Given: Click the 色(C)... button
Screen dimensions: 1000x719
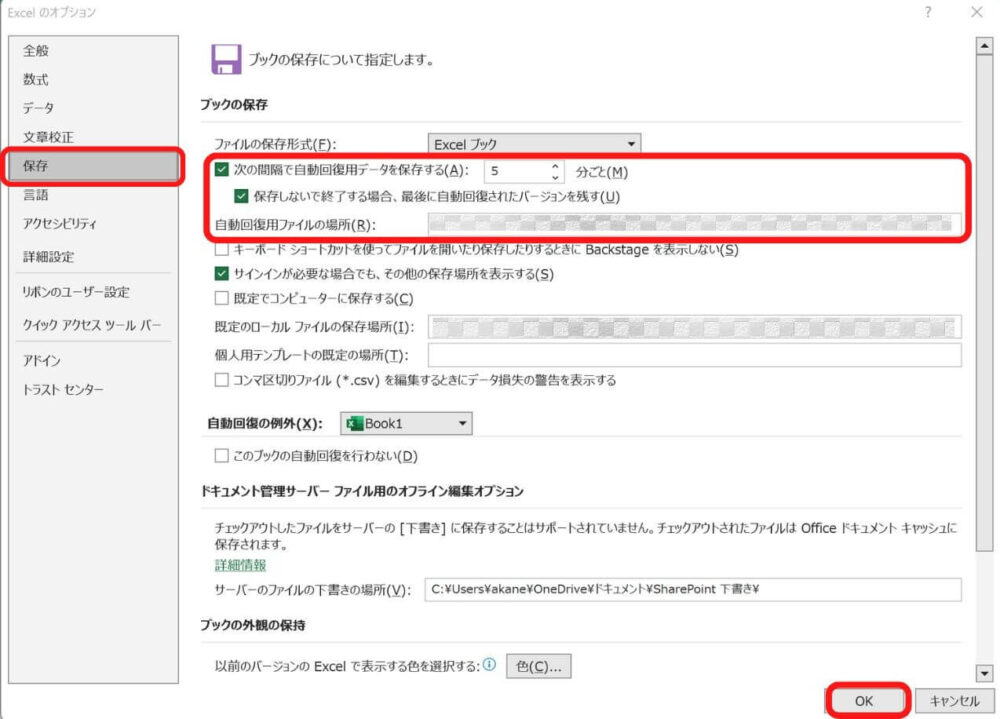Looking at the screenshot, I should coord(539,666).
